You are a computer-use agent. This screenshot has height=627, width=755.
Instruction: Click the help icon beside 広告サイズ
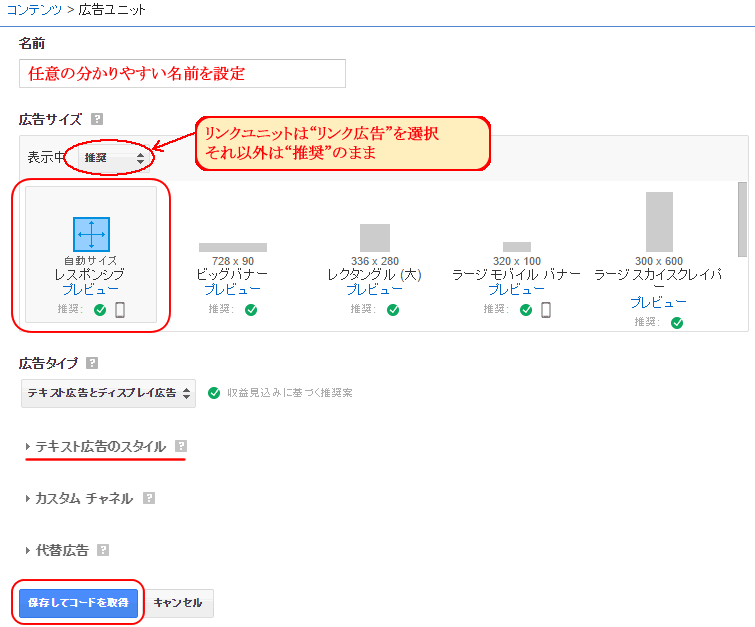point(97,119)
